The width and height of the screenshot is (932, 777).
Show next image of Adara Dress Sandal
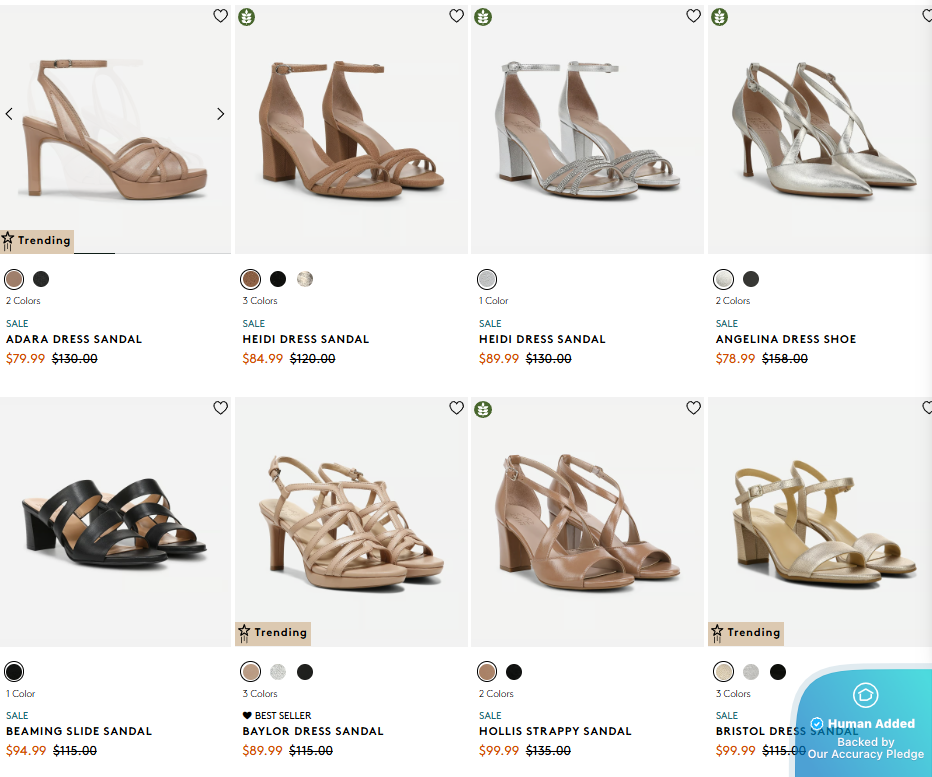[x=221, y=114]
